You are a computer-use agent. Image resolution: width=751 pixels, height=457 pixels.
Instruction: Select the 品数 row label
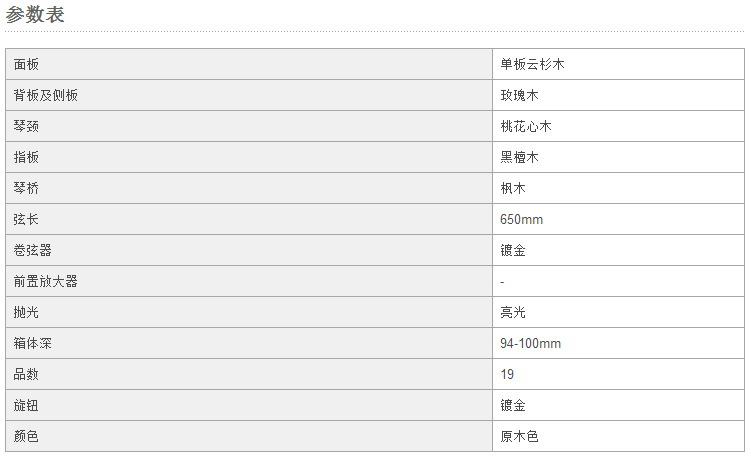26,374
